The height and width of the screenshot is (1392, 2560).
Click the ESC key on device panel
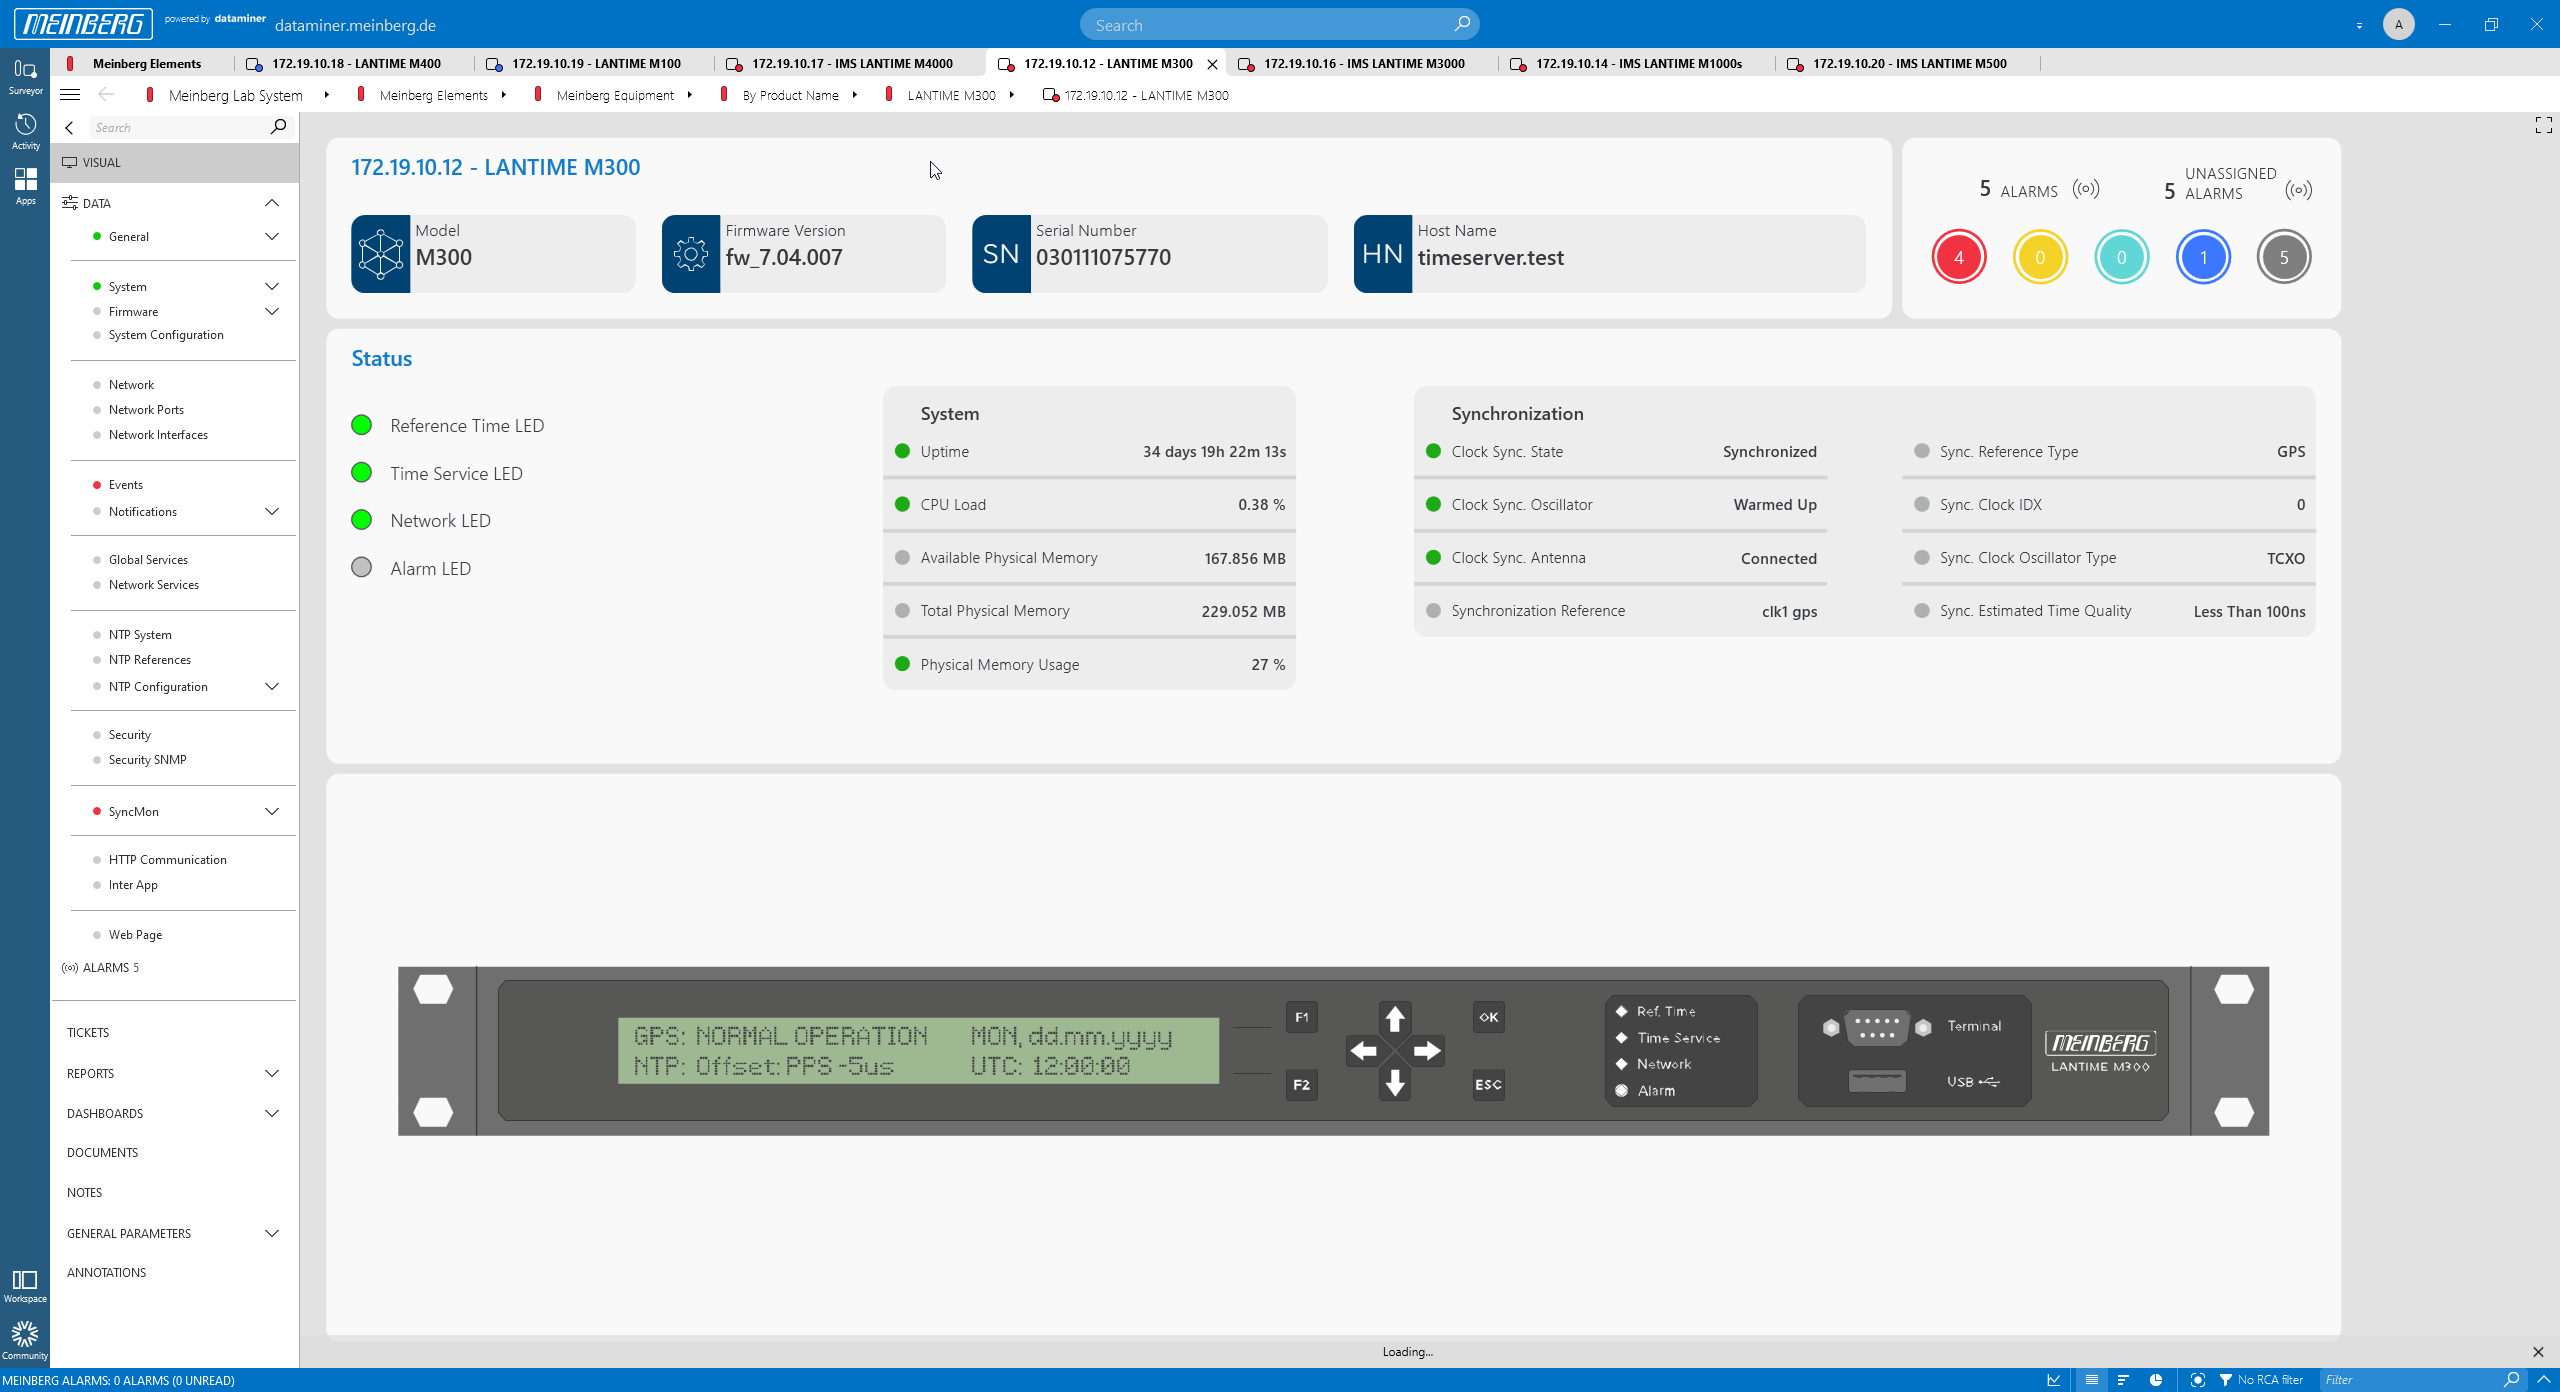1488,1084
